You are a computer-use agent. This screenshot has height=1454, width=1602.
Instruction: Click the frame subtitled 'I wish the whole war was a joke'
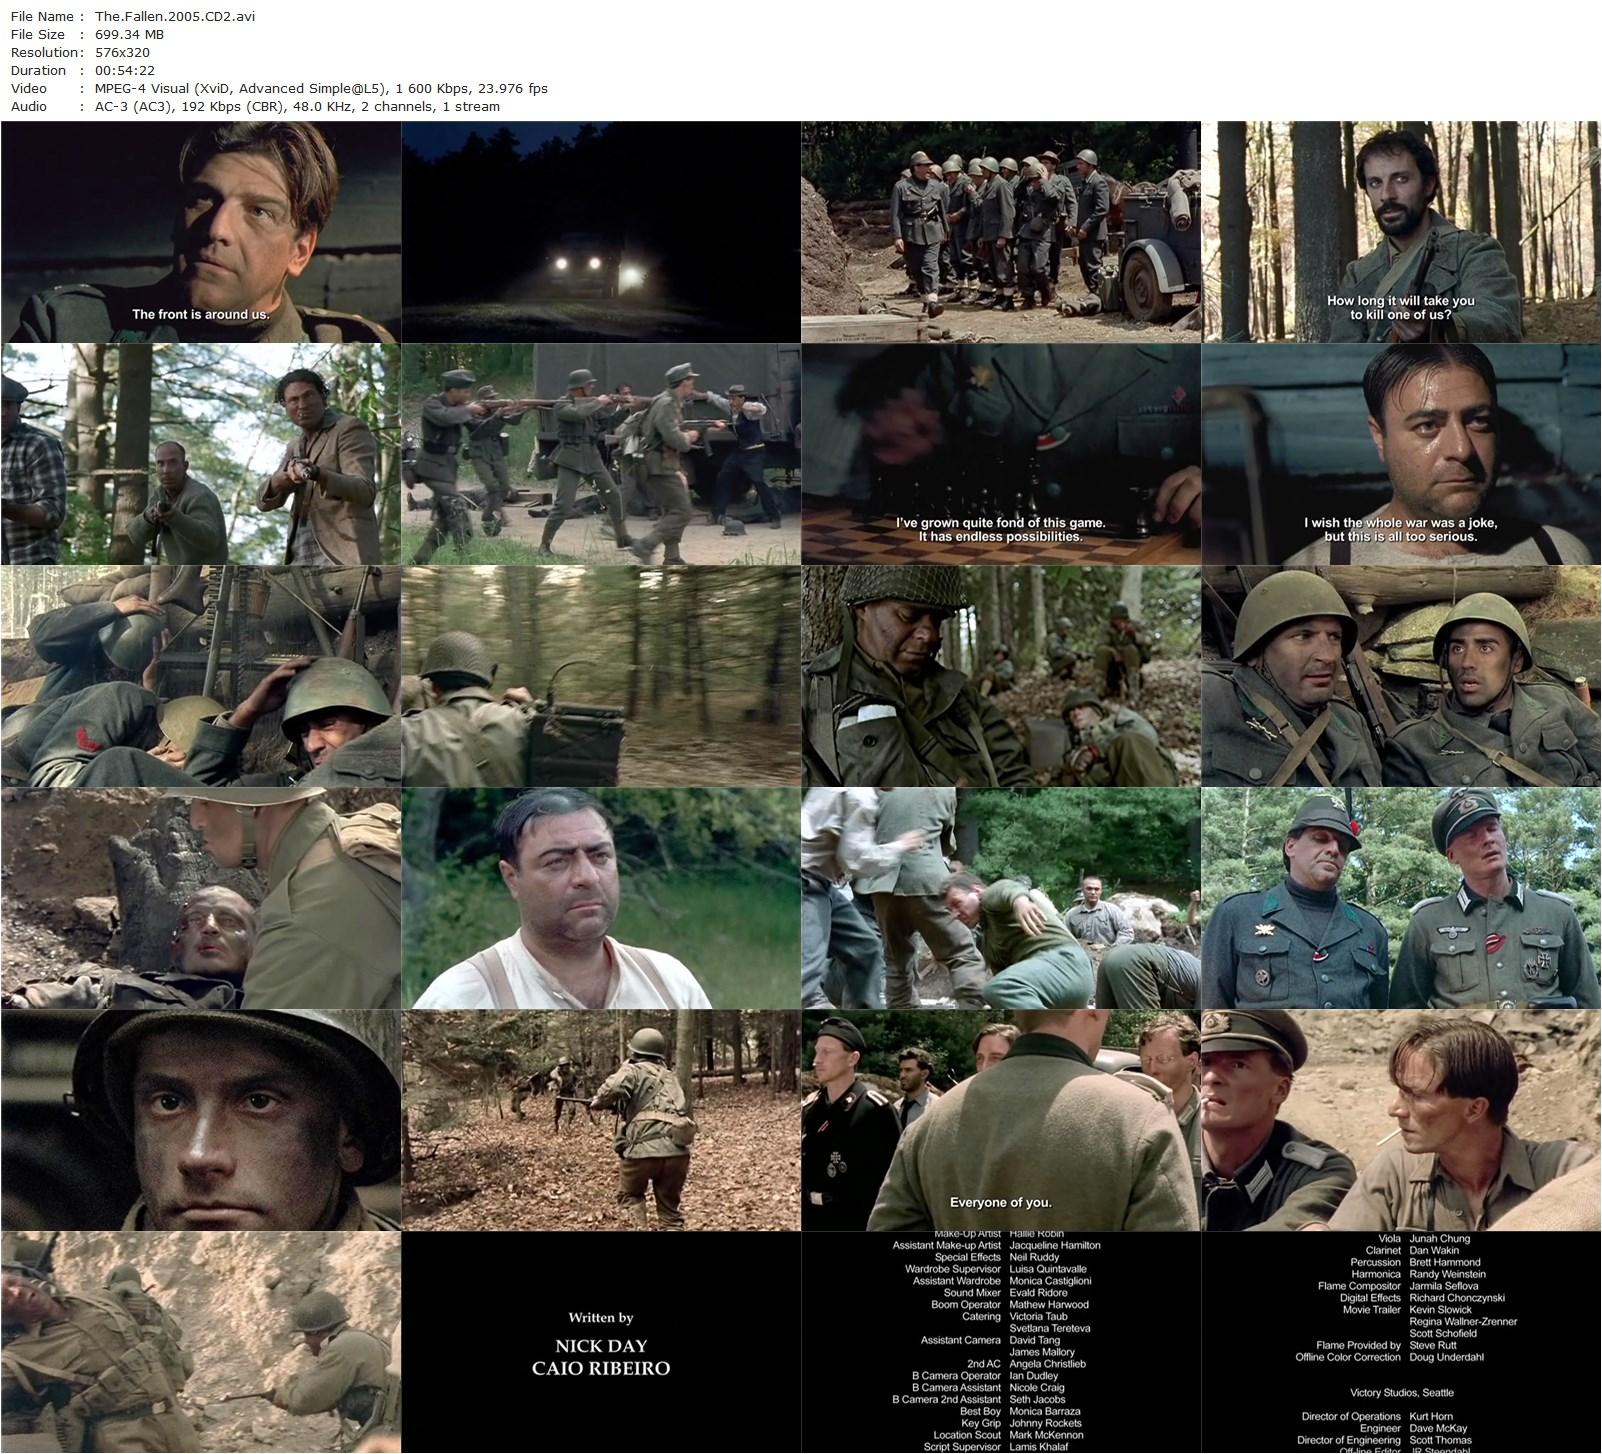pyautogui.click(x=1400, y=455)
